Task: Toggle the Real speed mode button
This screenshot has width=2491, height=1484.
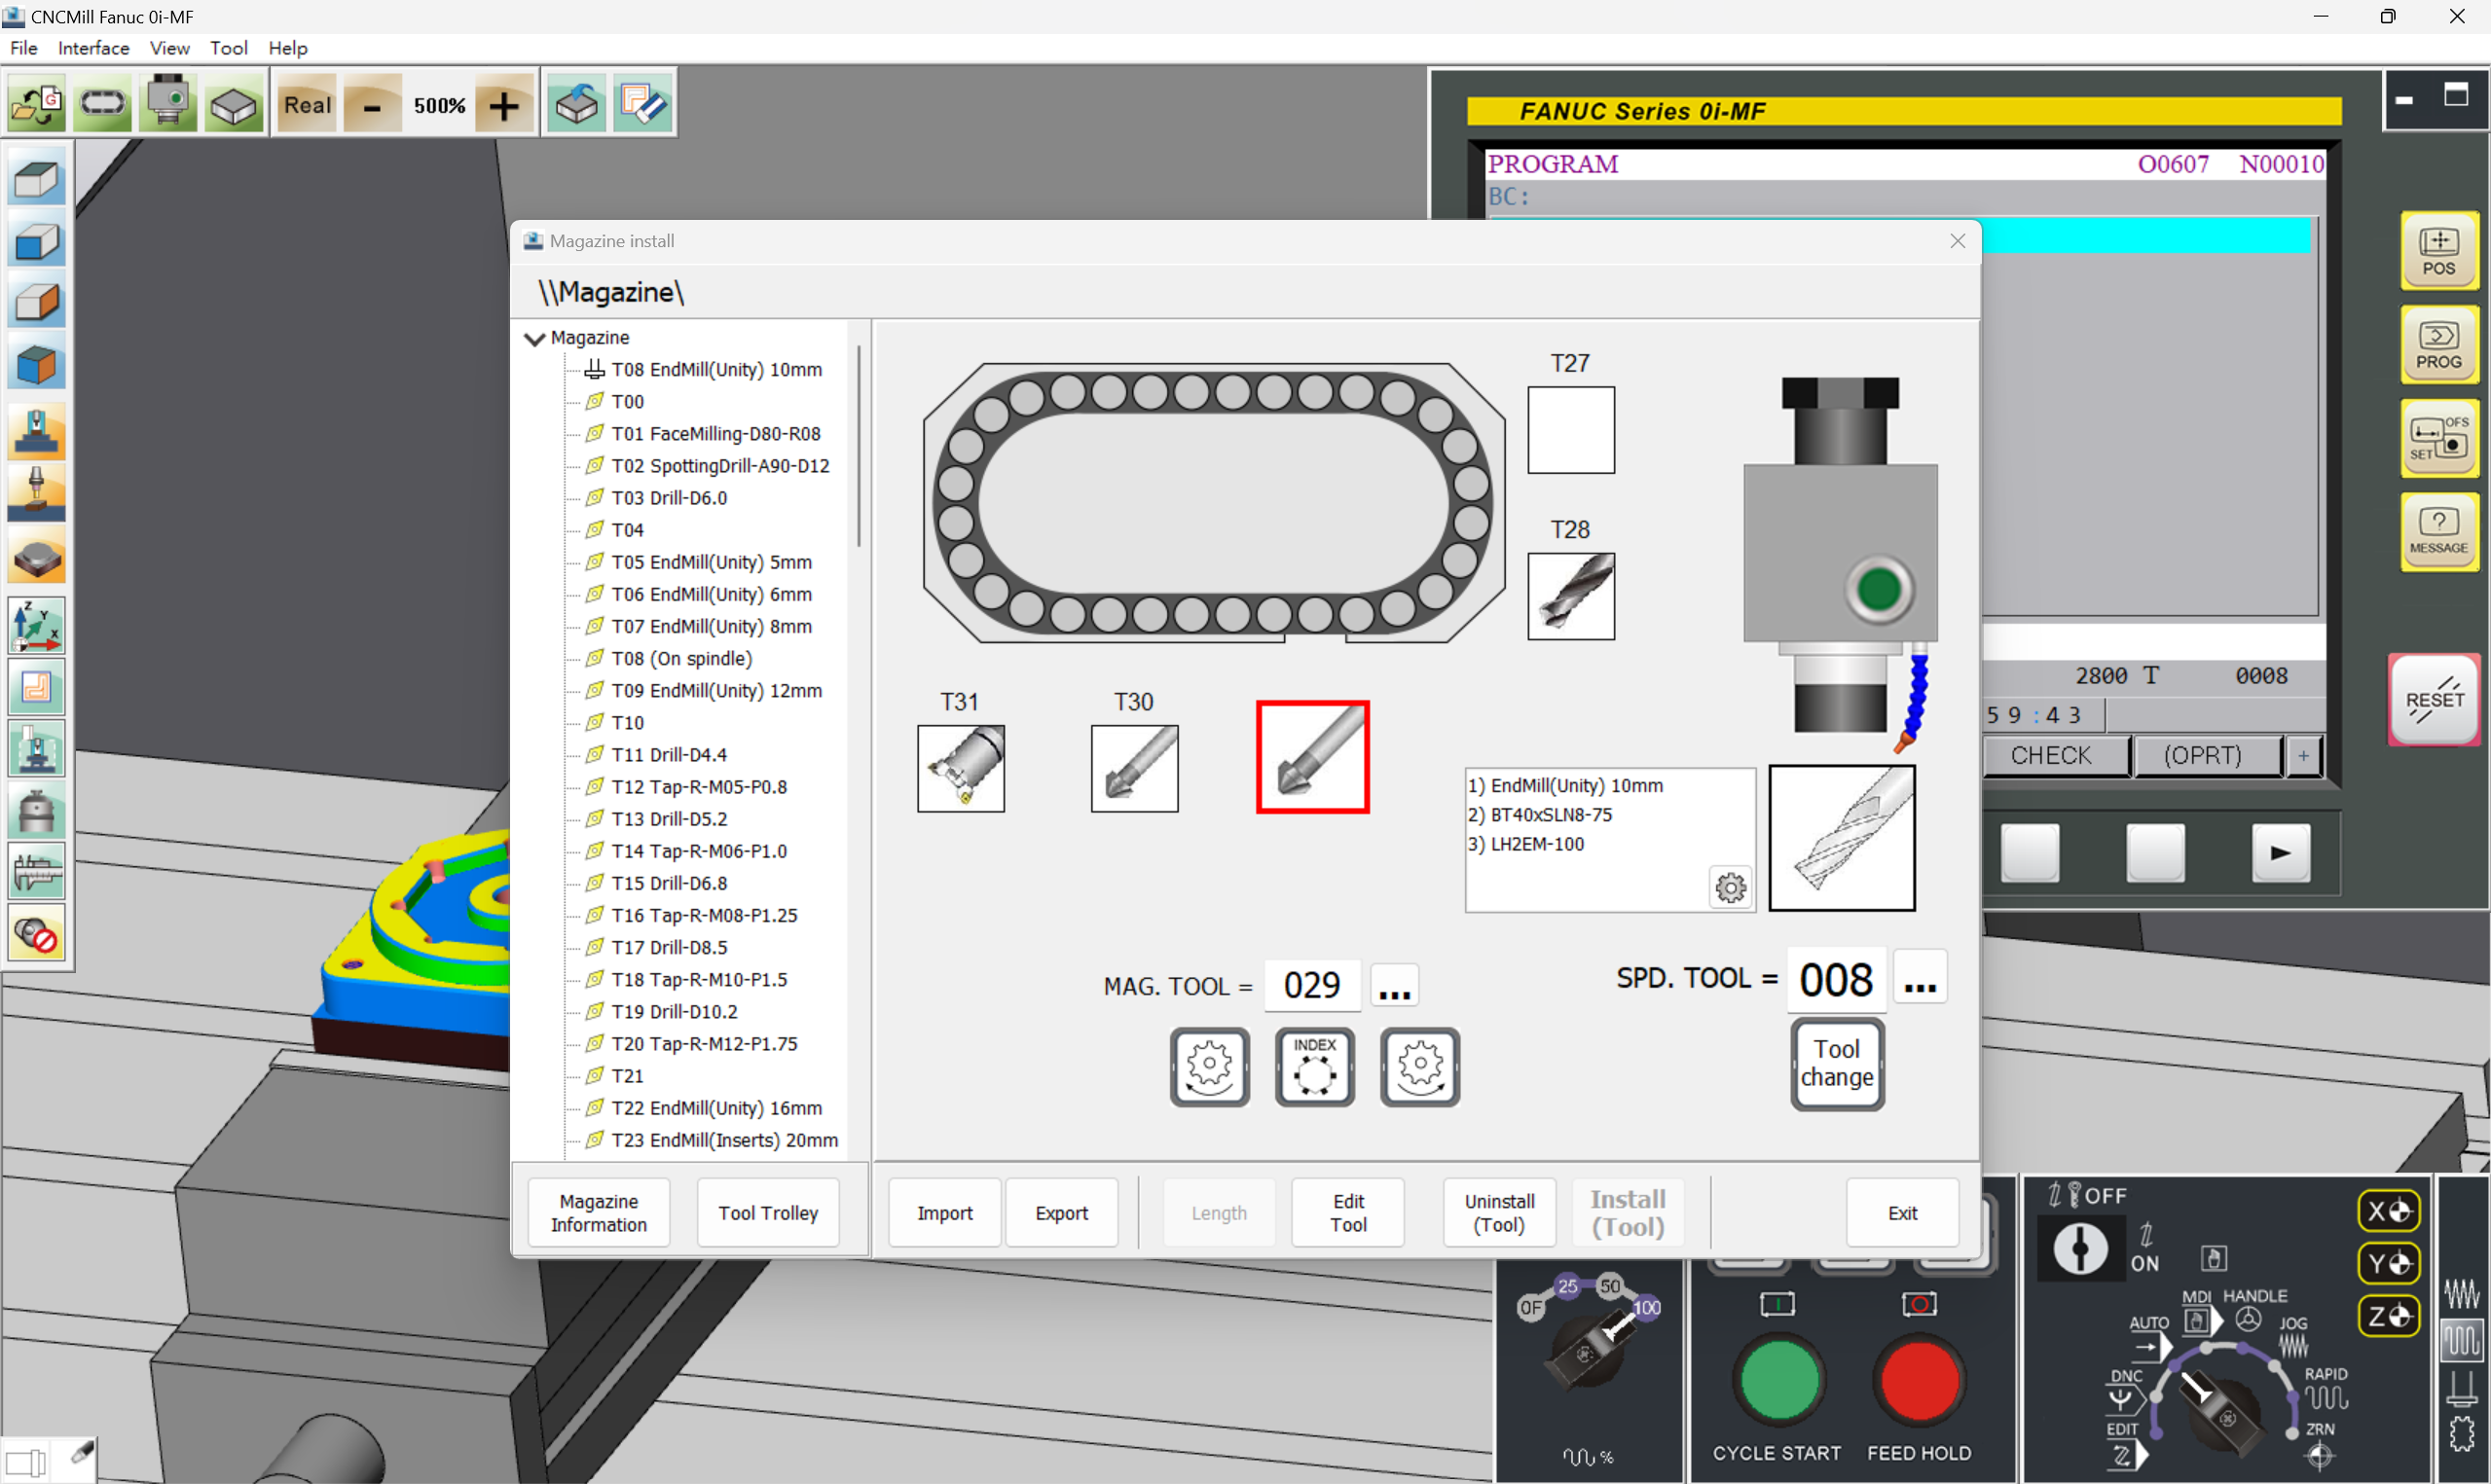Action: pos(307,104)
